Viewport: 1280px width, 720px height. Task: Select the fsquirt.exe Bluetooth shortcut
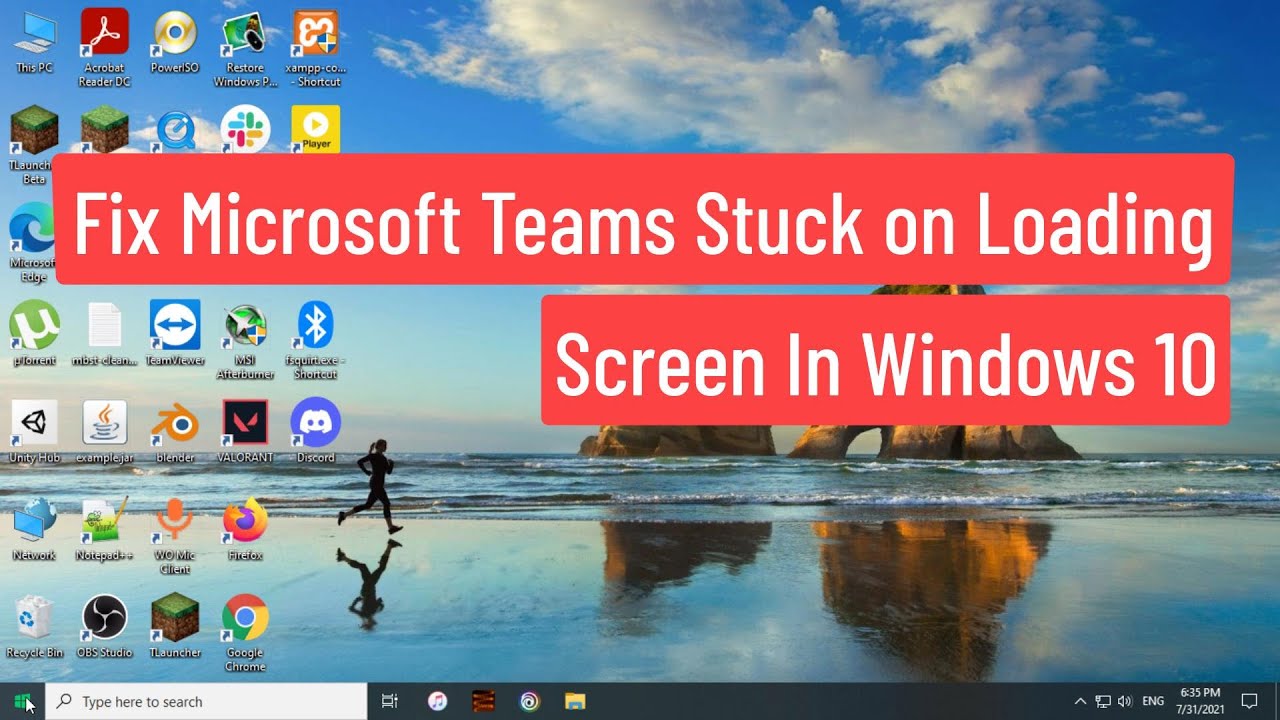coord(315,341)
